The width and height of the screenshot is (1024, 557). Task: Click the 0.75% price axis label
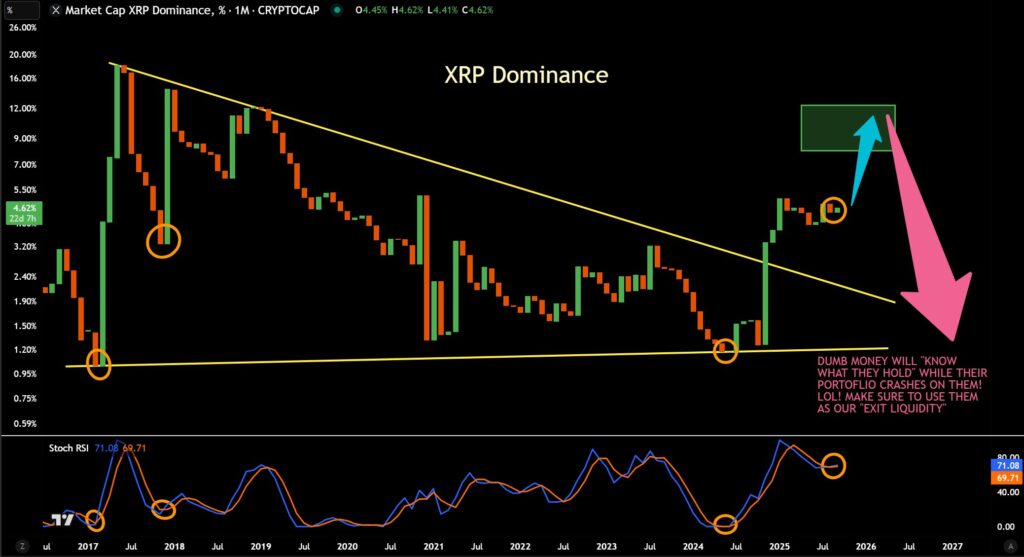coord(25,398)
